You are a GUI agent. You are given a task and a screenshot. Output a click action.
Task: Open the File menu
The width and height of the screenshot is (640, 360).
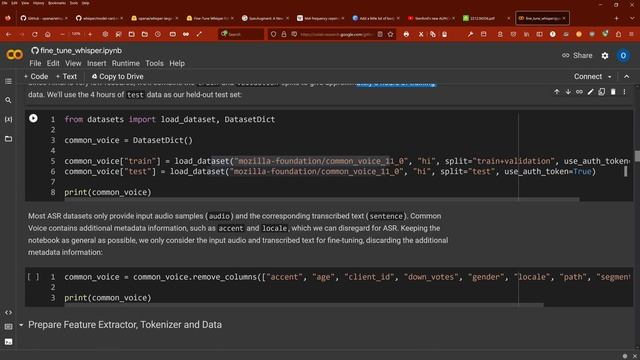(35, 63)
